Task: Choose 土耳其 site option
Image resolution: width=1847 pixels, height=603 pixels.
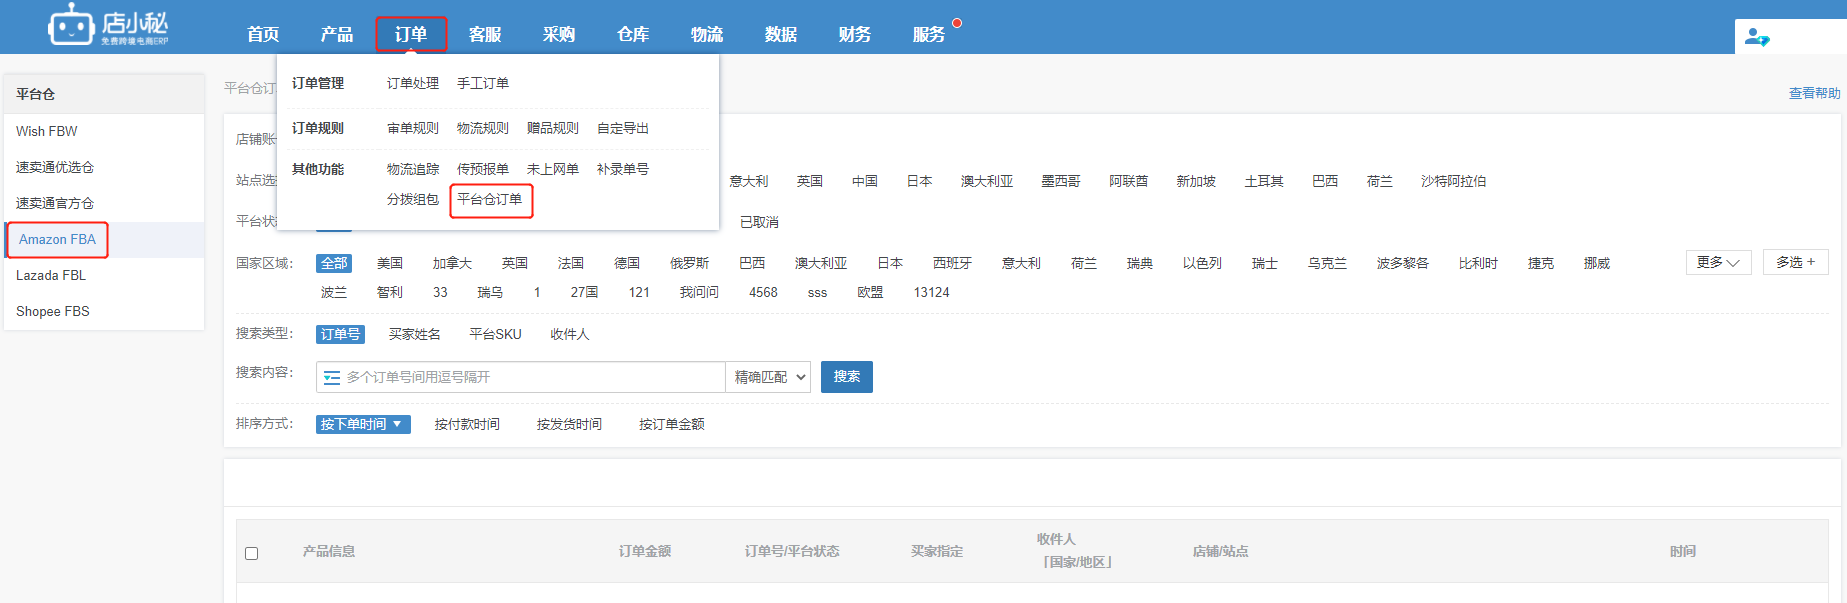Action: [1264, 181]
